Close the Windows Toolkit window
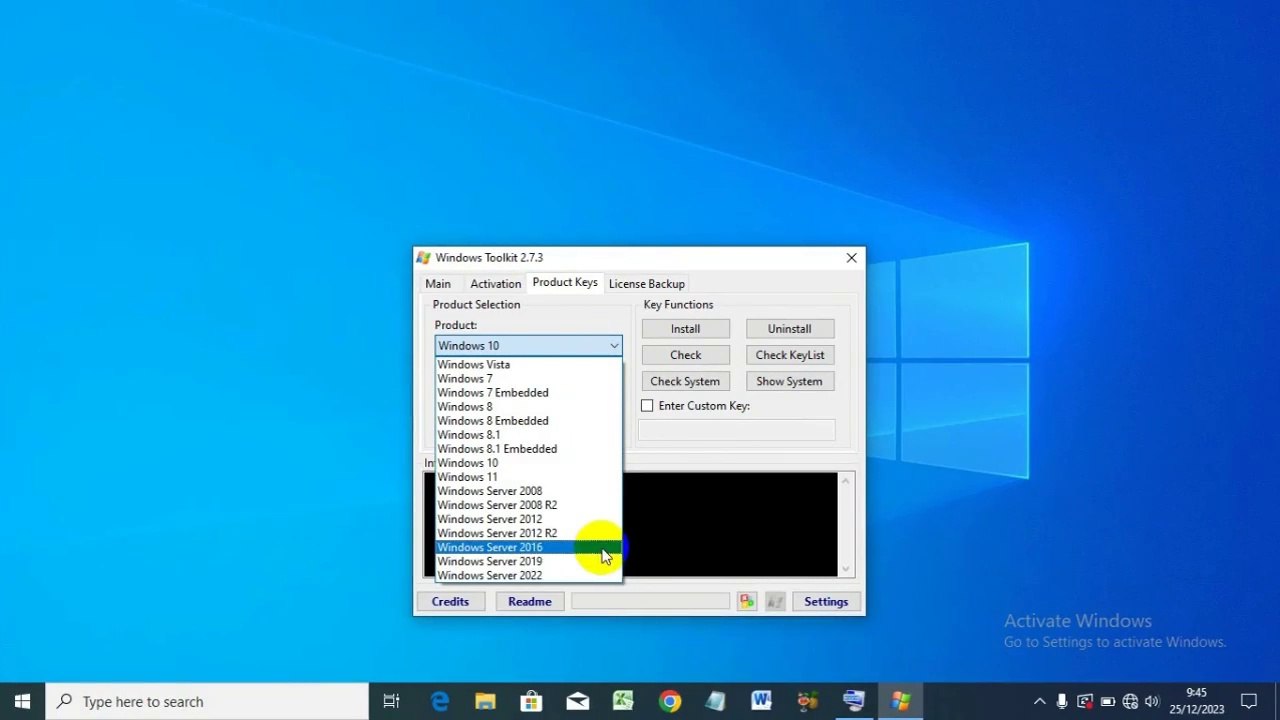Viewport: 1280px width, 720px height. 851,257
